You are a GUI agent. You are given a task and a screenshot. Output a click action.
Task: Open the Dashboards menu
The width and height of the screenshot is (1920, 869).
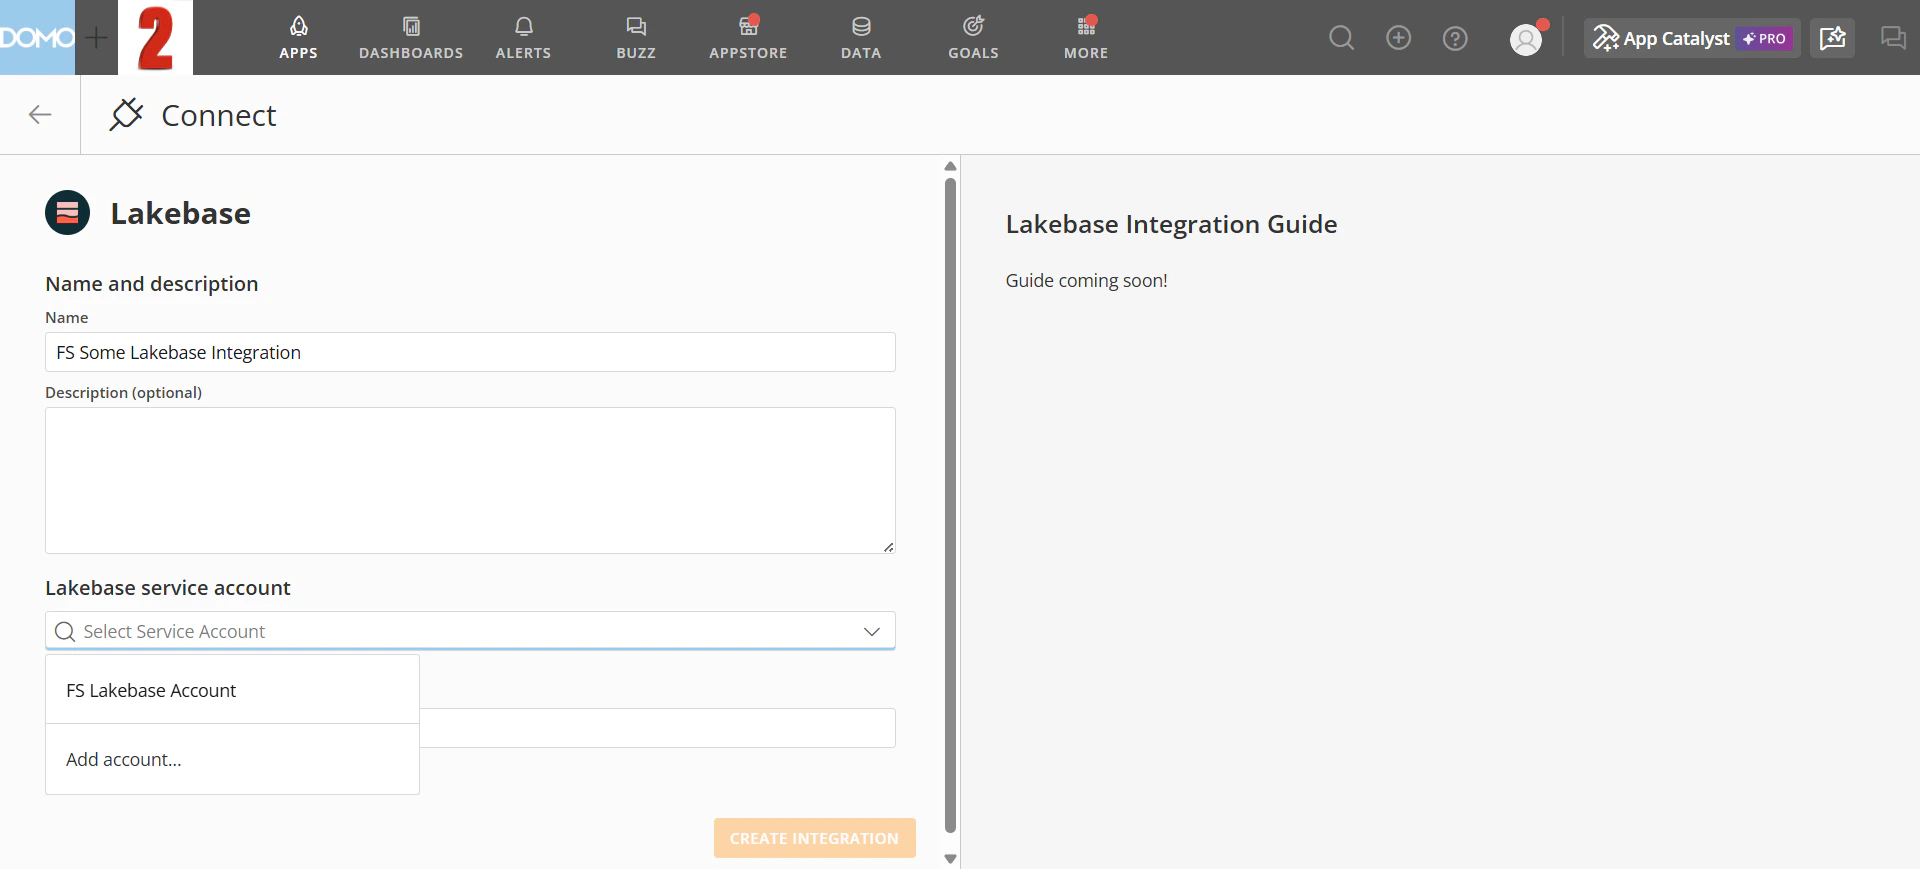point(411,38)
